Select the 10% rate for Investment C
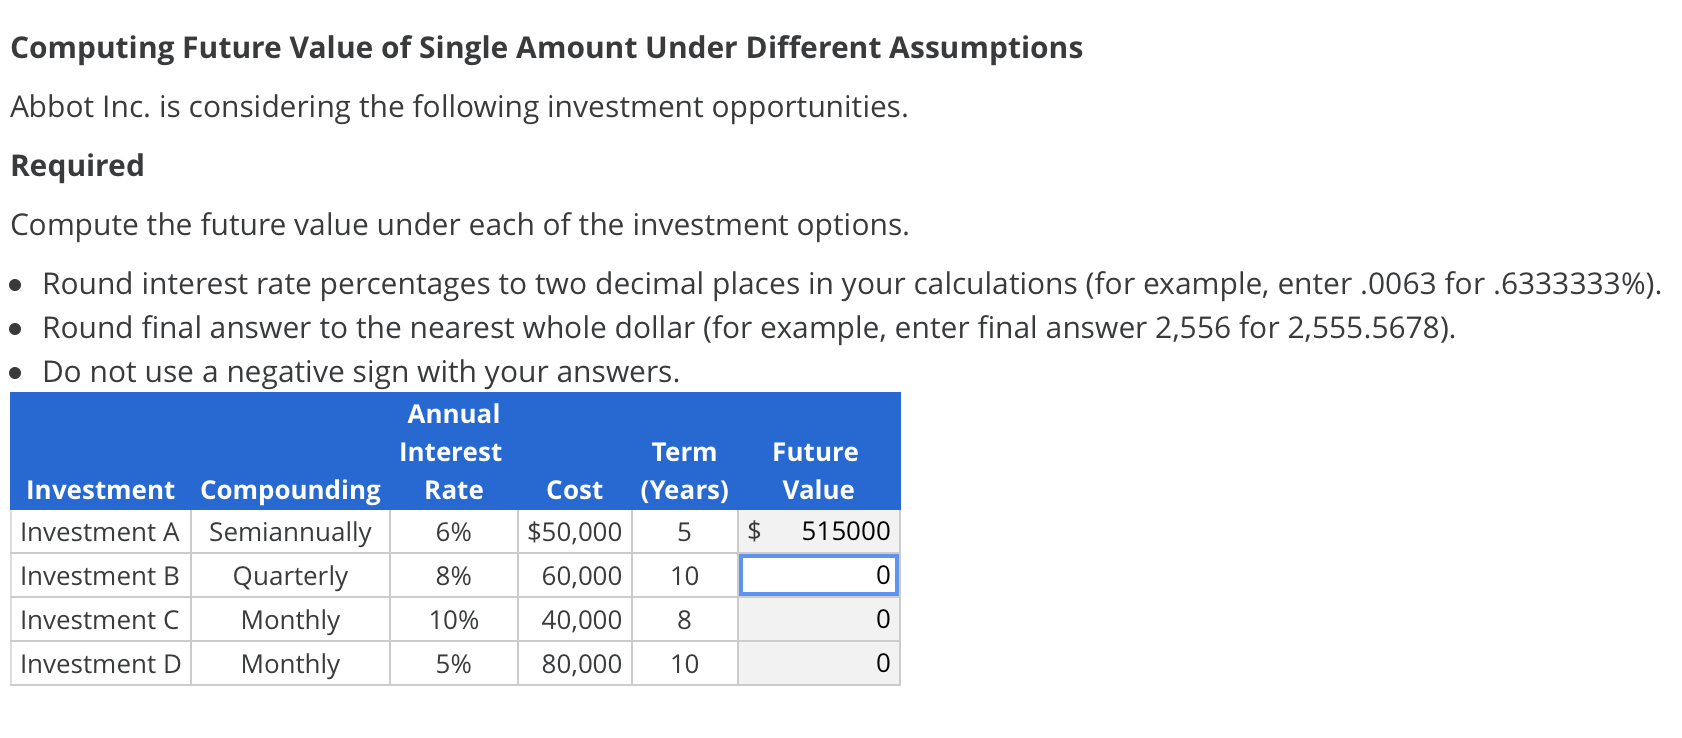The width and height of the screenshot is (1682, 738). (x=452, y=619)
